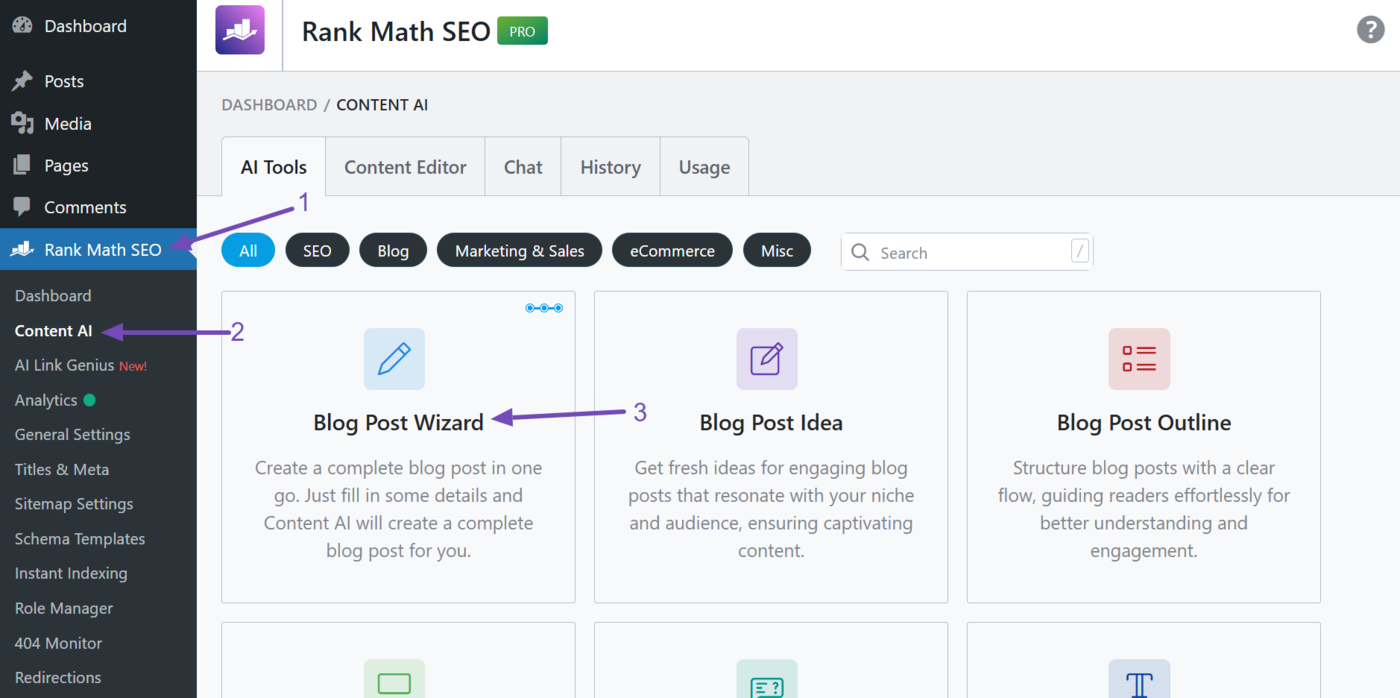The image size is (1400, 698).
Task: Open the Blog Post Wizard title
Action: pyautogui.click(x=398, y=423)
